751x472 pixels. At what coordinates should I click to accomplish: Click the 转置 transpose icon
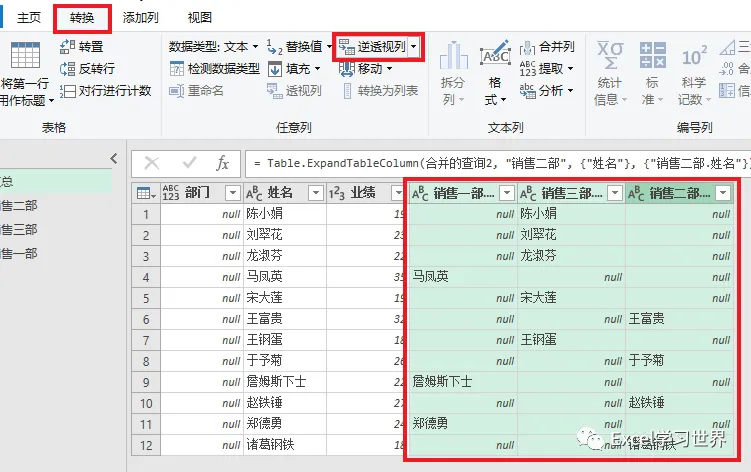67,46
